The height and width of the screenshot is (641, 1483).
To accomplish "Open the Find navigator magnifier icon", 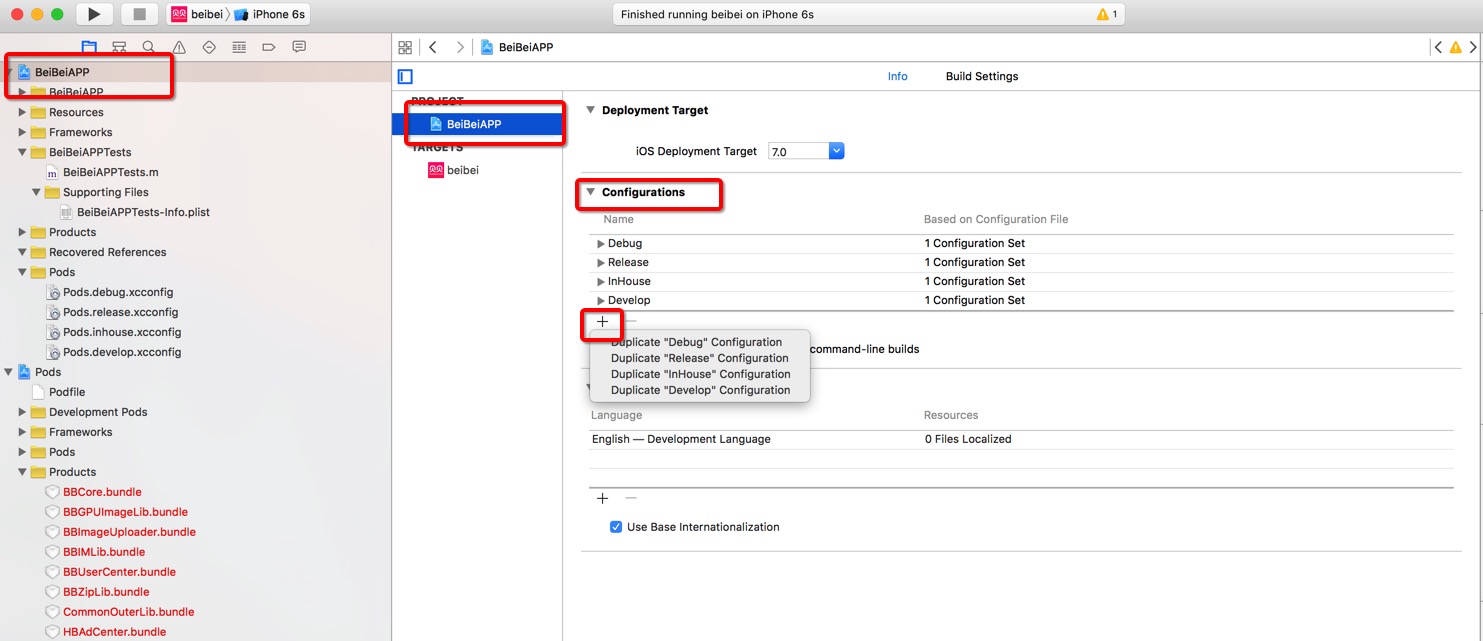I will click(149, 47).
